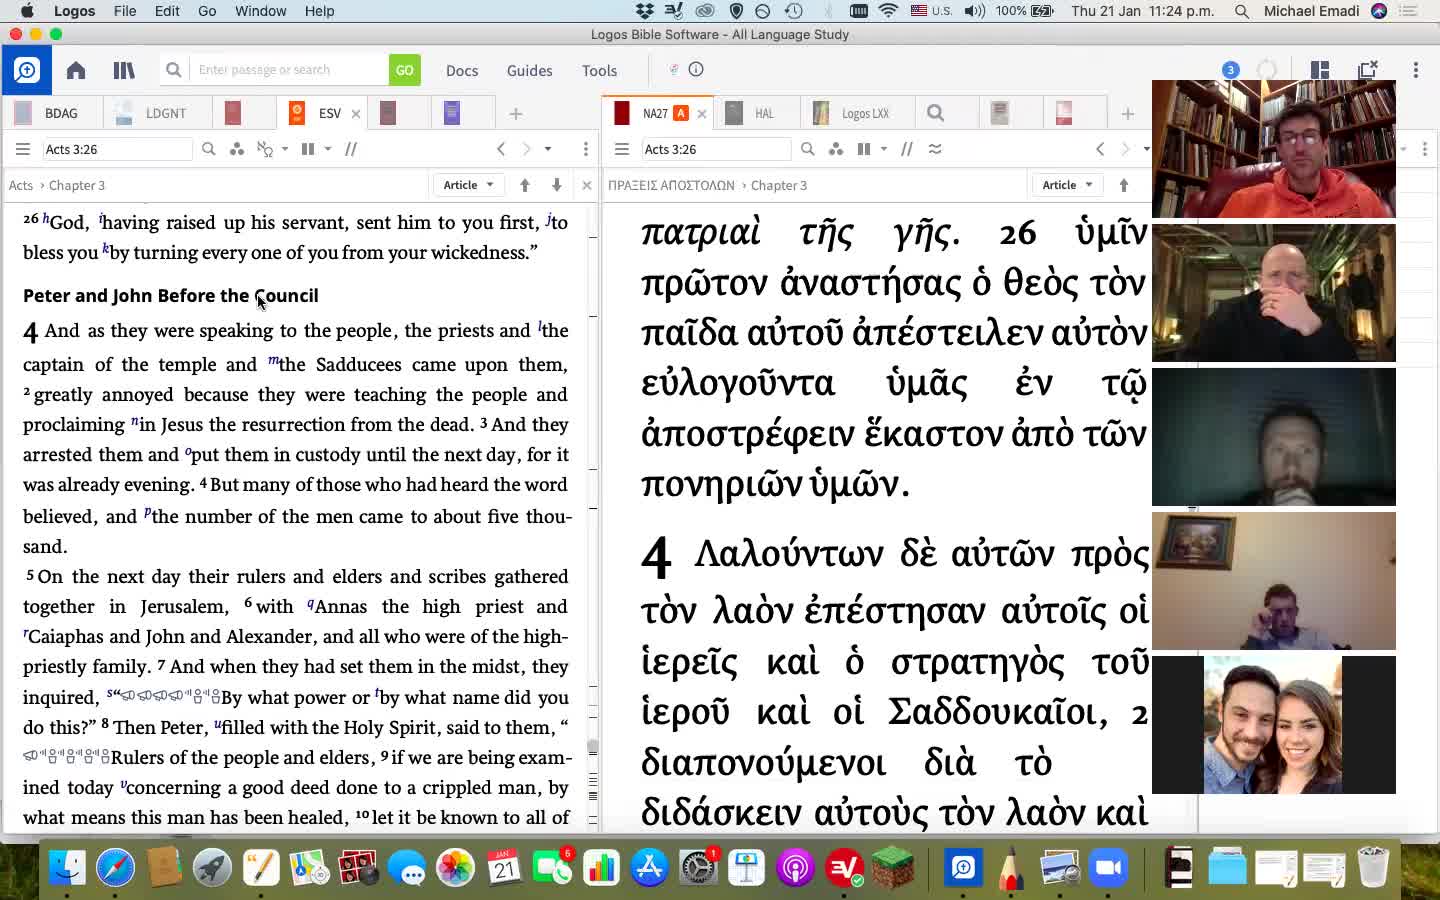Open App Store from the Dock
1440x900 pixels.
pos(649,868)
